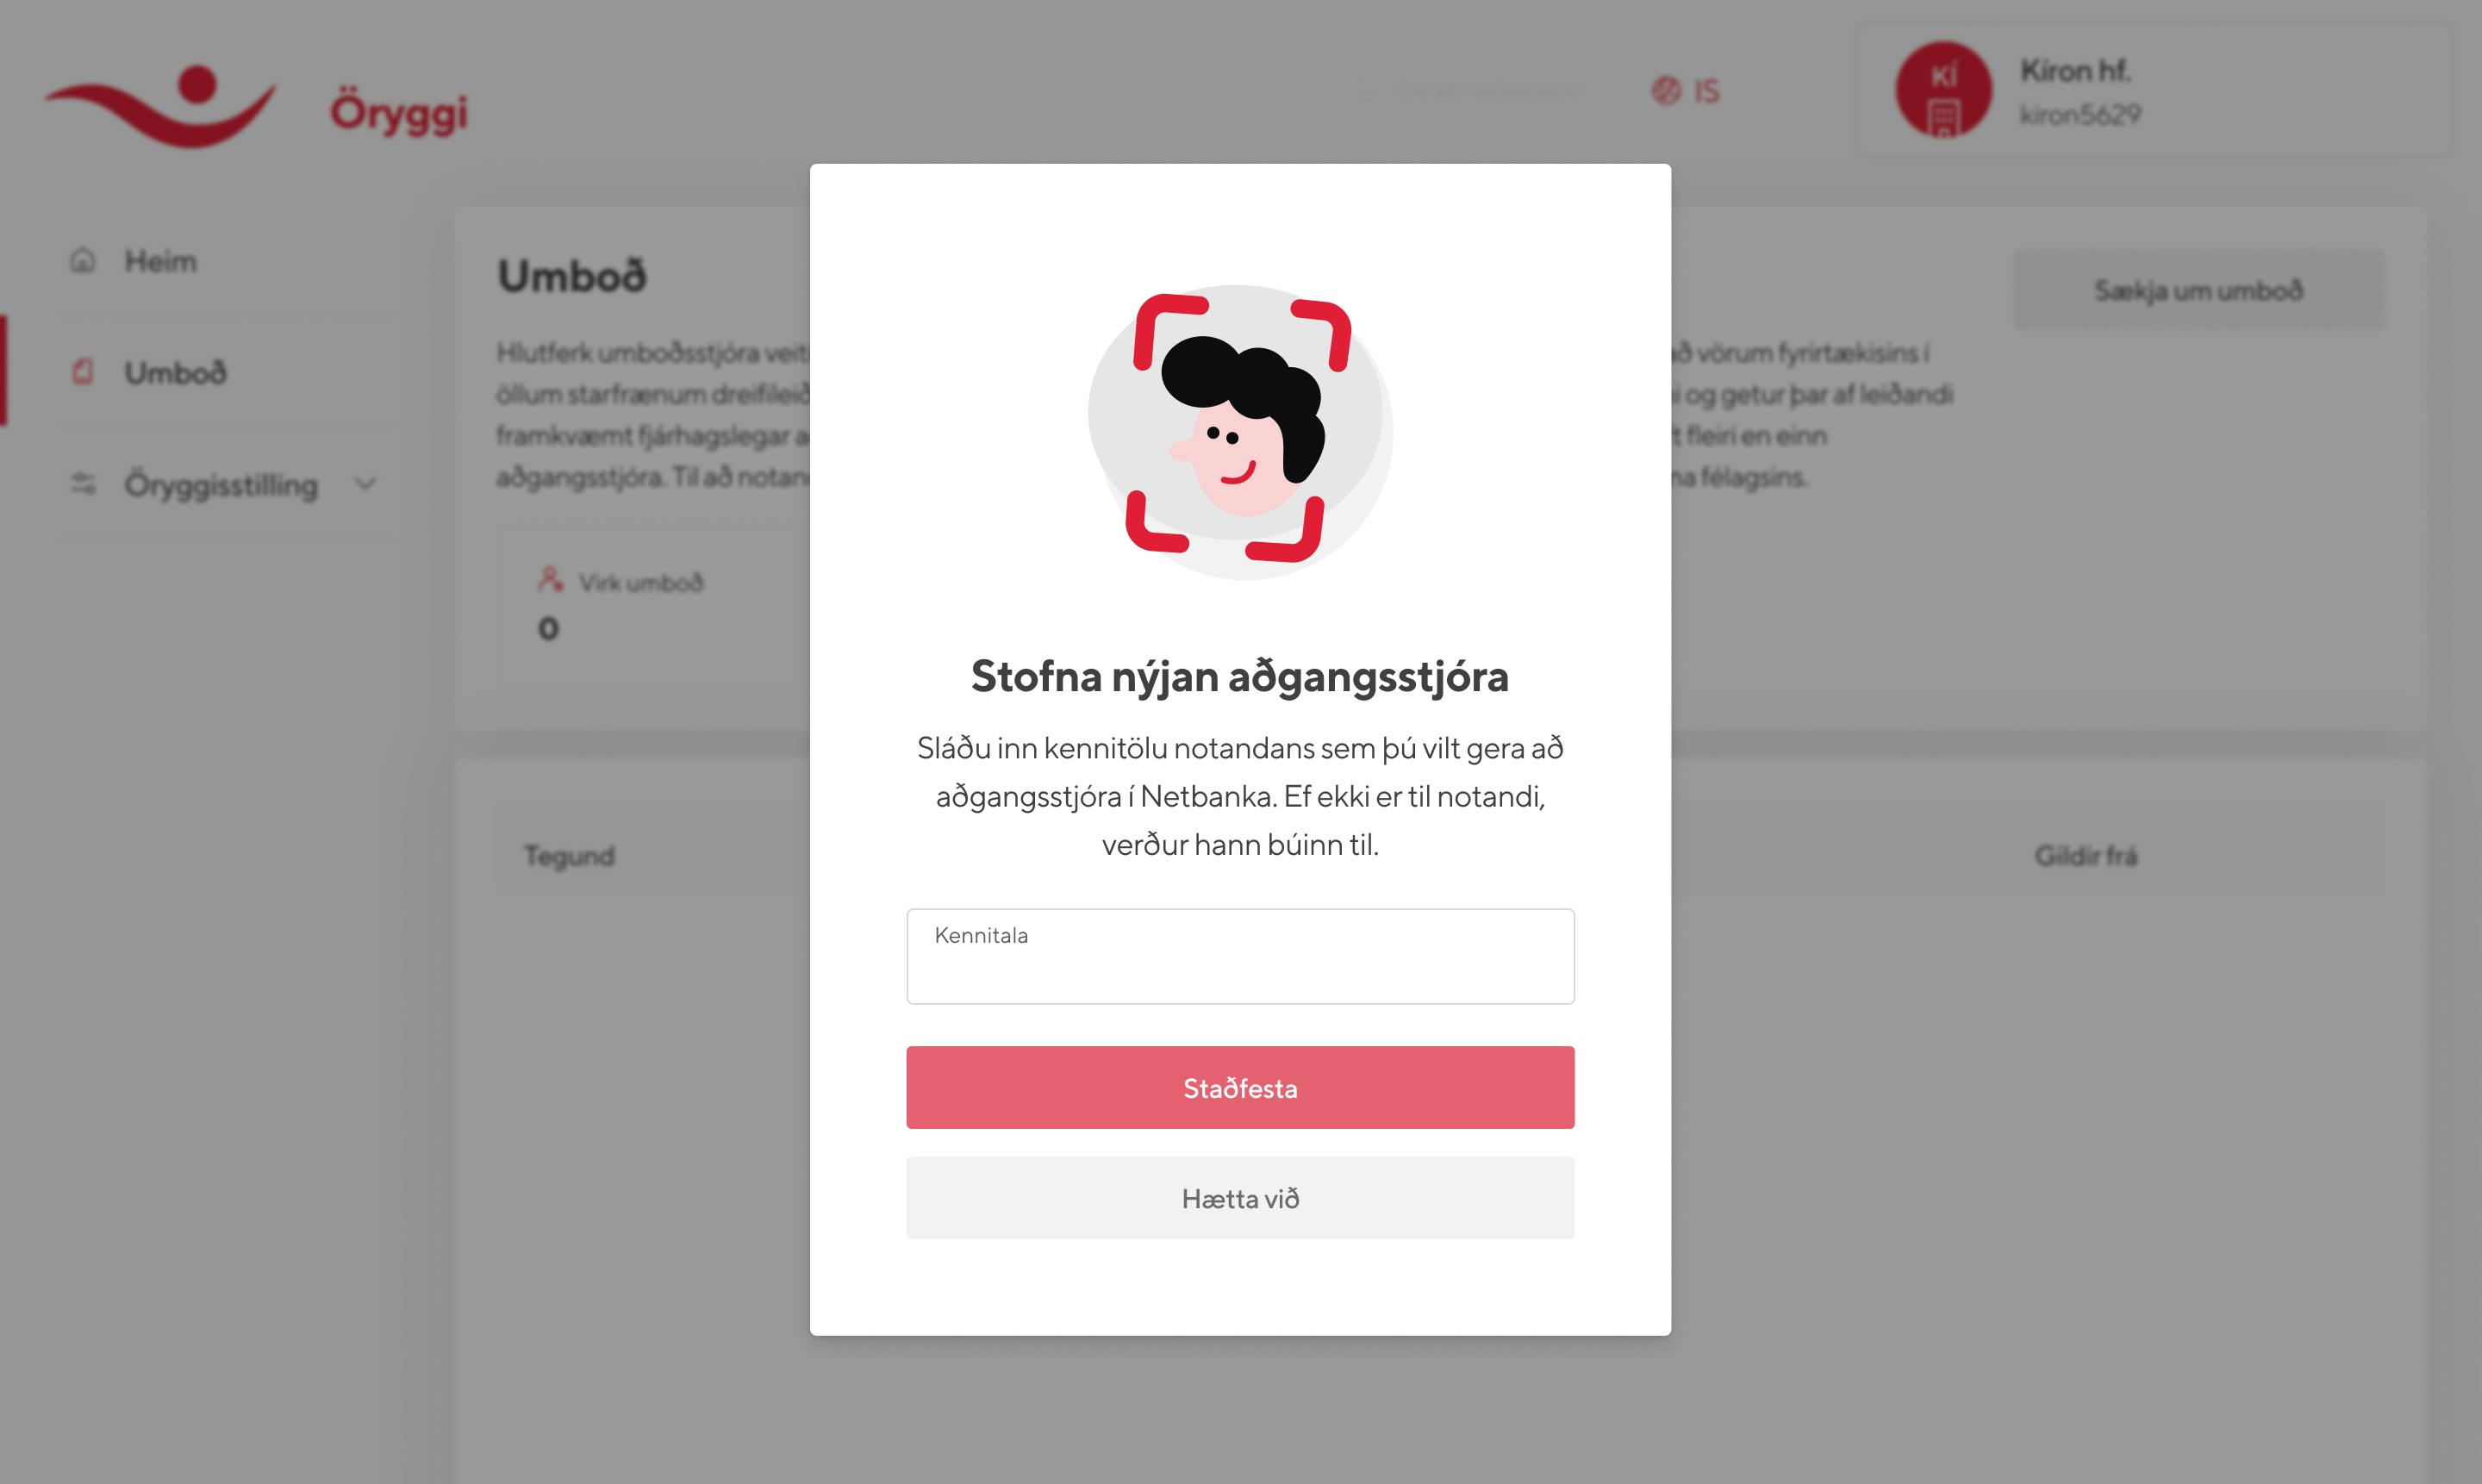Click the Gildir frá column header
This screenshot has width=2482, height=1484.
pyautogui.click(x=2086, y=856)
